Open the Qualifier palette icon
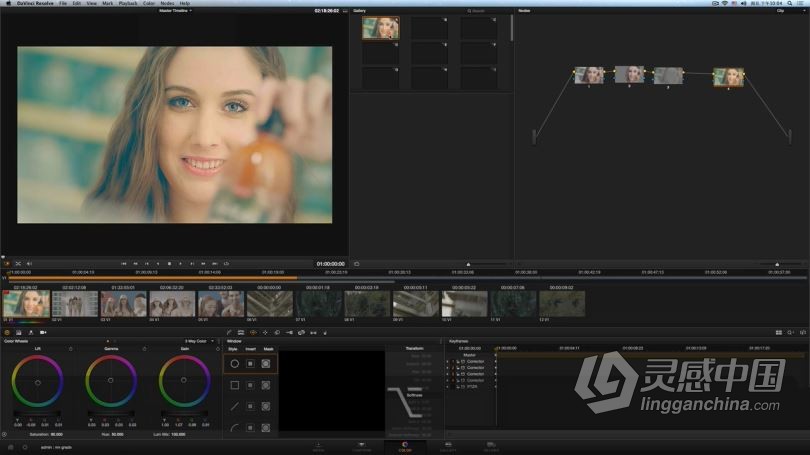 coord(241,333)
